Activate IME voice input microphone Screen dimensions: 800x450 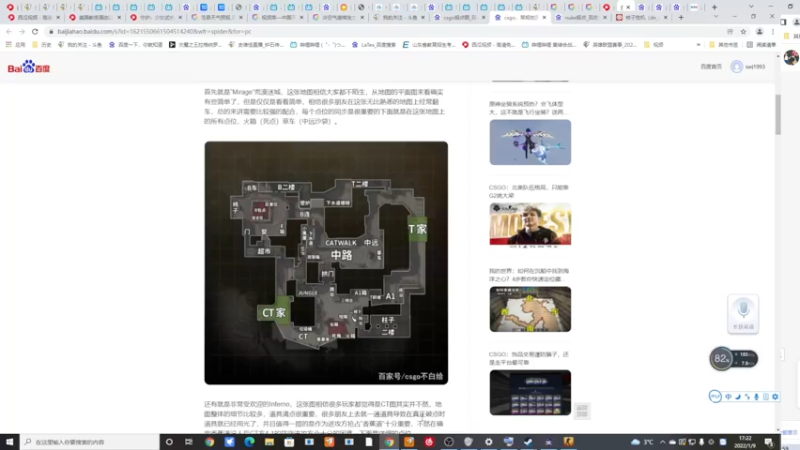757,396
